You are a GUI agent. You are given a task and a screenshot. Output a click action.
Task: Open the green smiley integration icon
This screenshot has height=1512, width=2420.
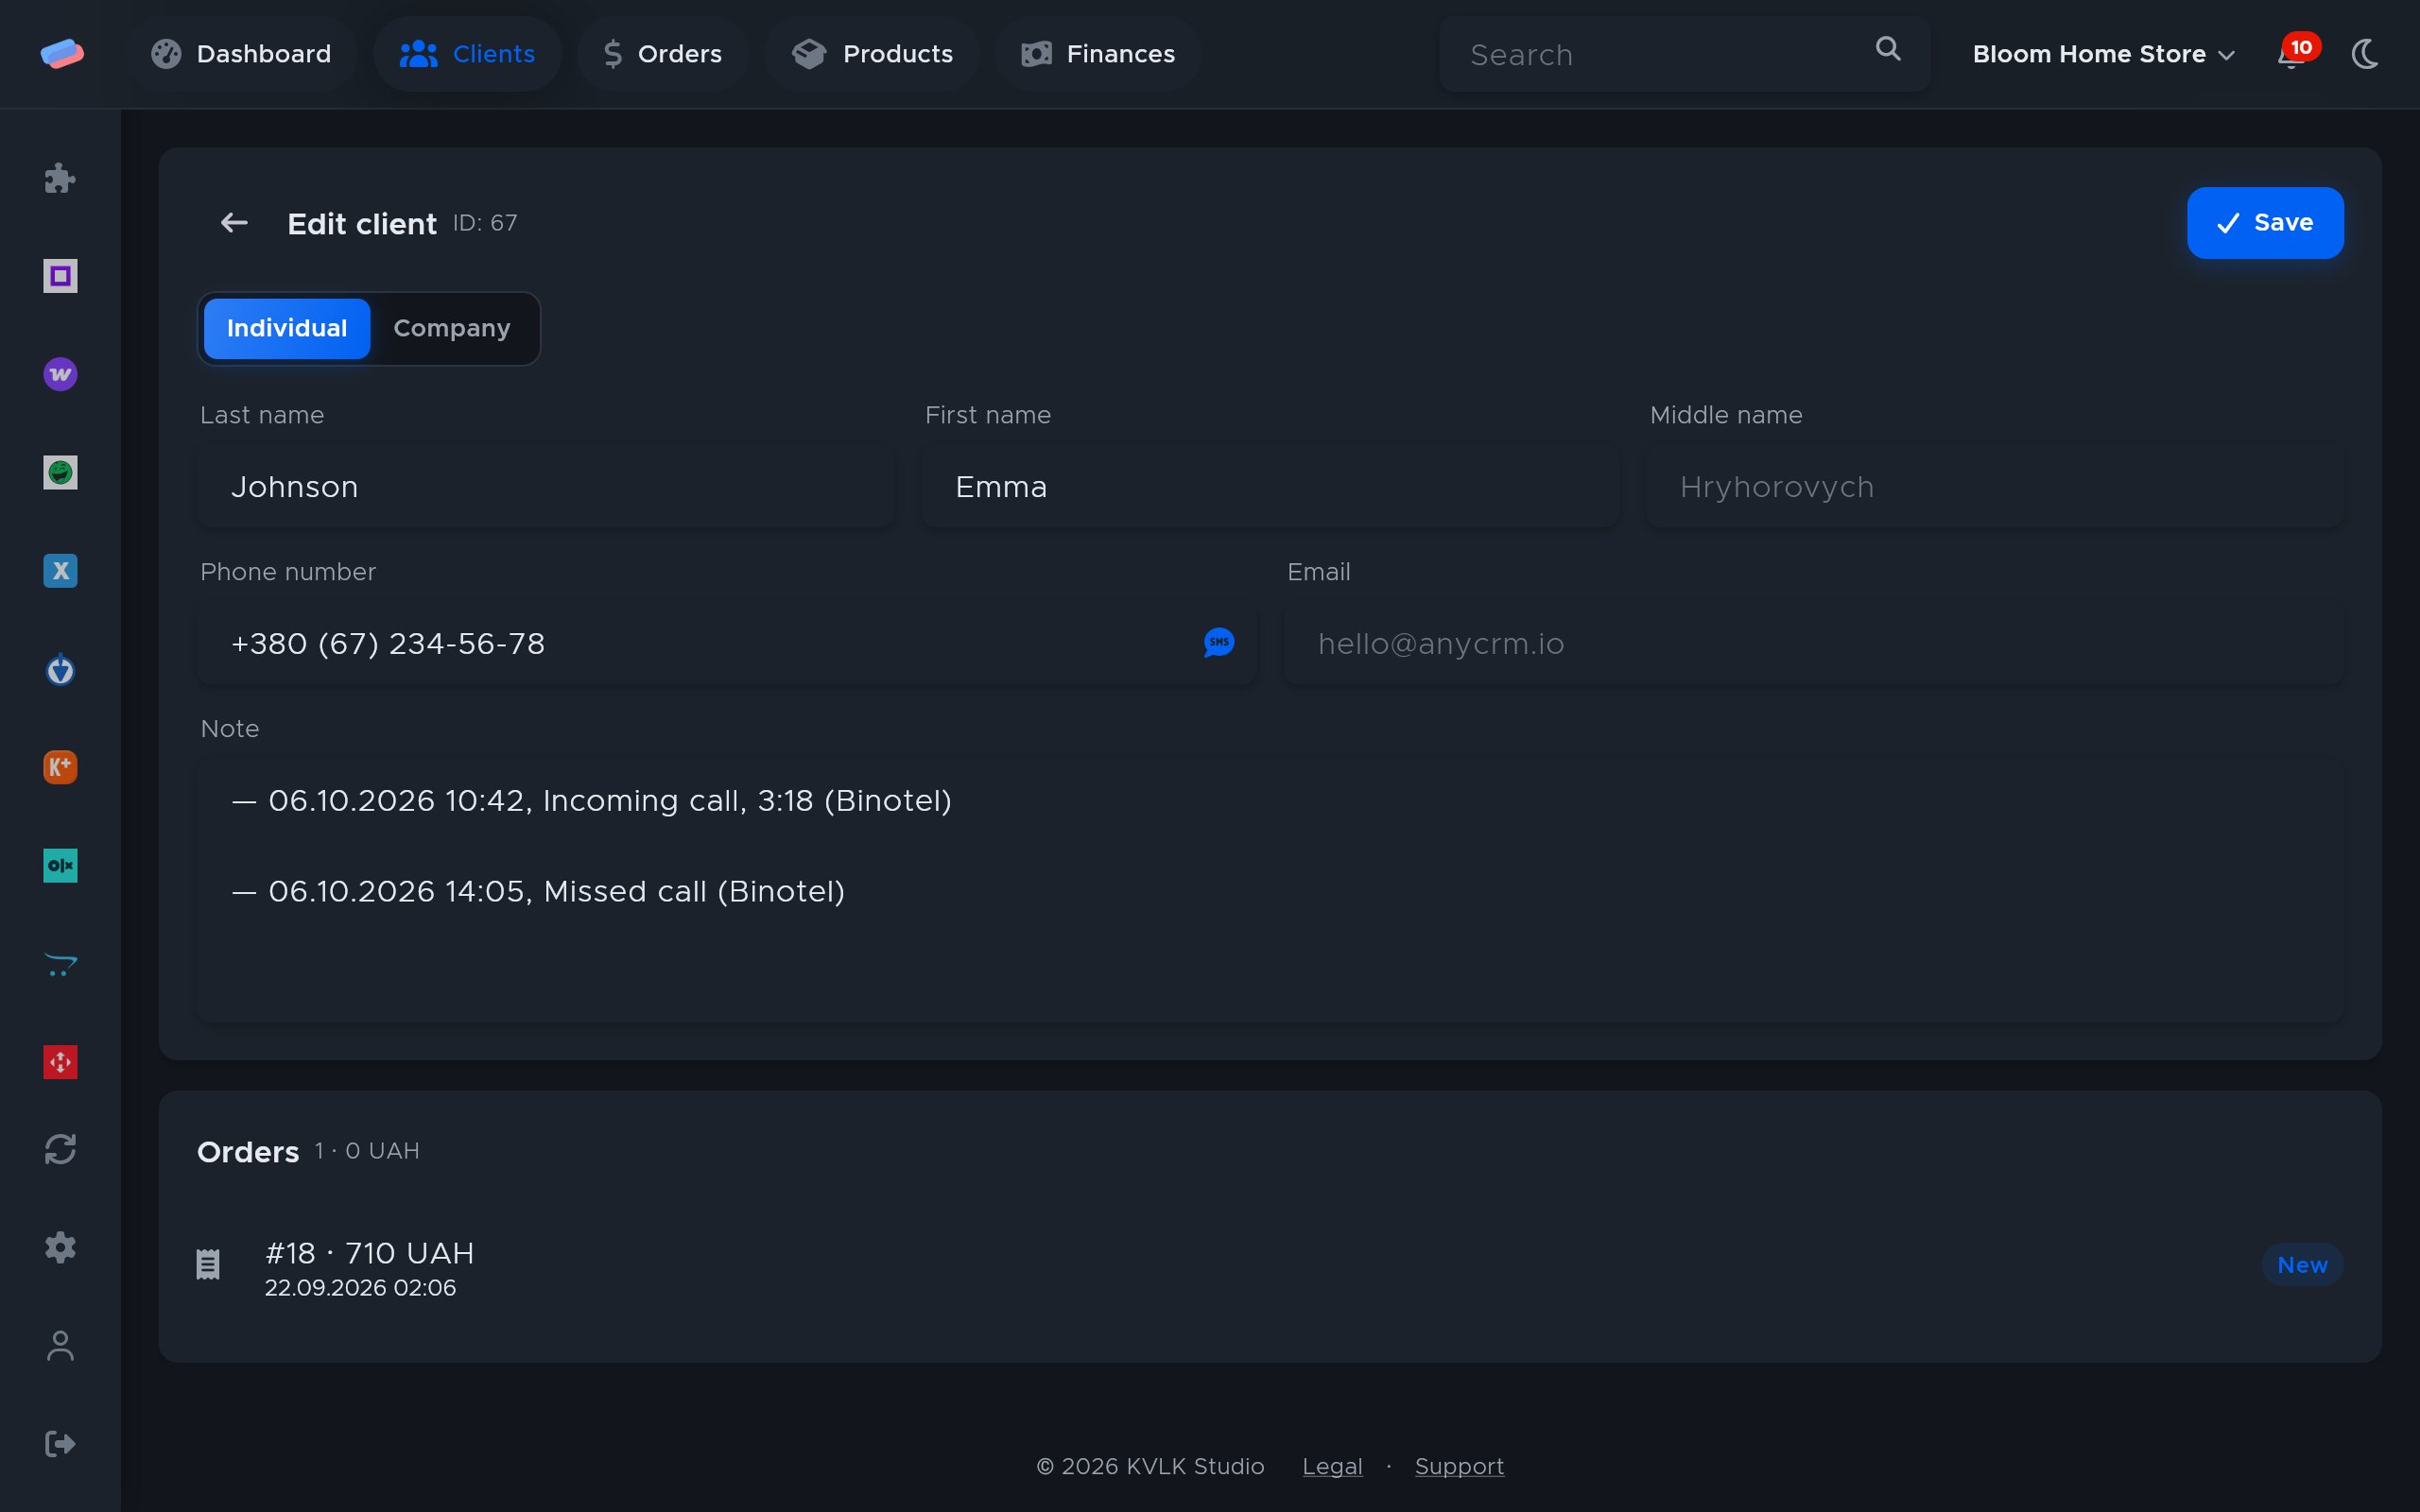(60, 472)
